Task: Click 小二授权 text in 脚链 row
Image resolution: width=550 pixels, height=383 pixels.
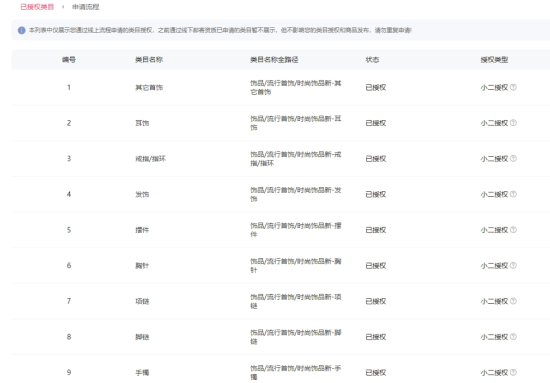Action: click(x=494, y=337)
